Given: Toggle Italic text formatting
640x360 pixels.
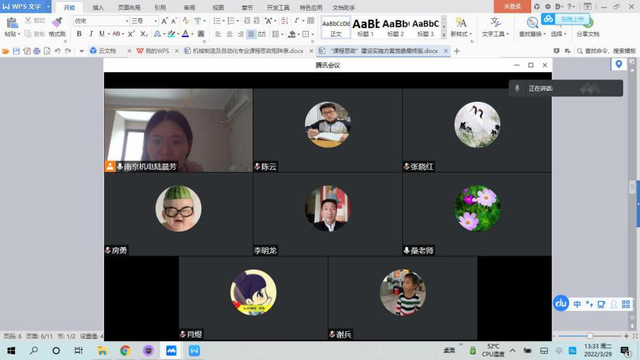Looking at the screenshot, I should pos(91,34).
